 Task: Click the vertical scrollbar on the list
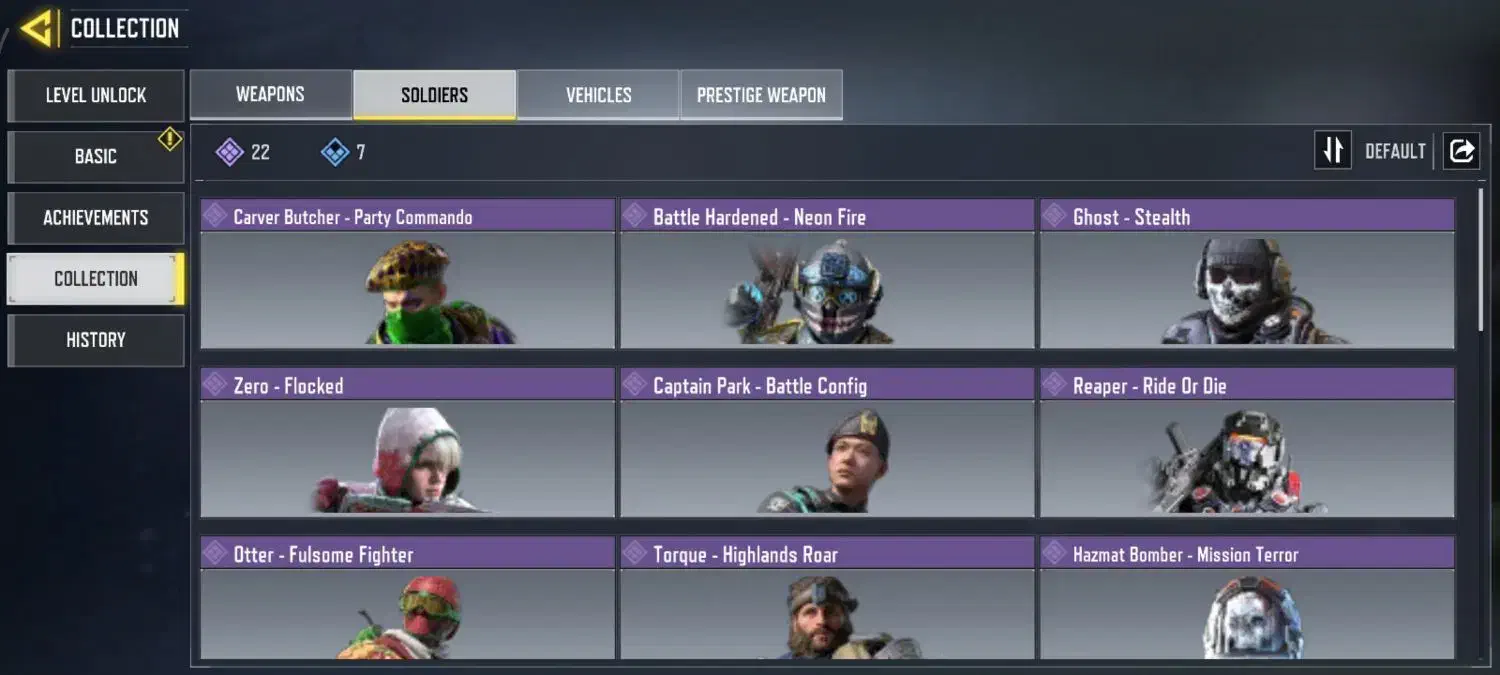[1481, 260]
